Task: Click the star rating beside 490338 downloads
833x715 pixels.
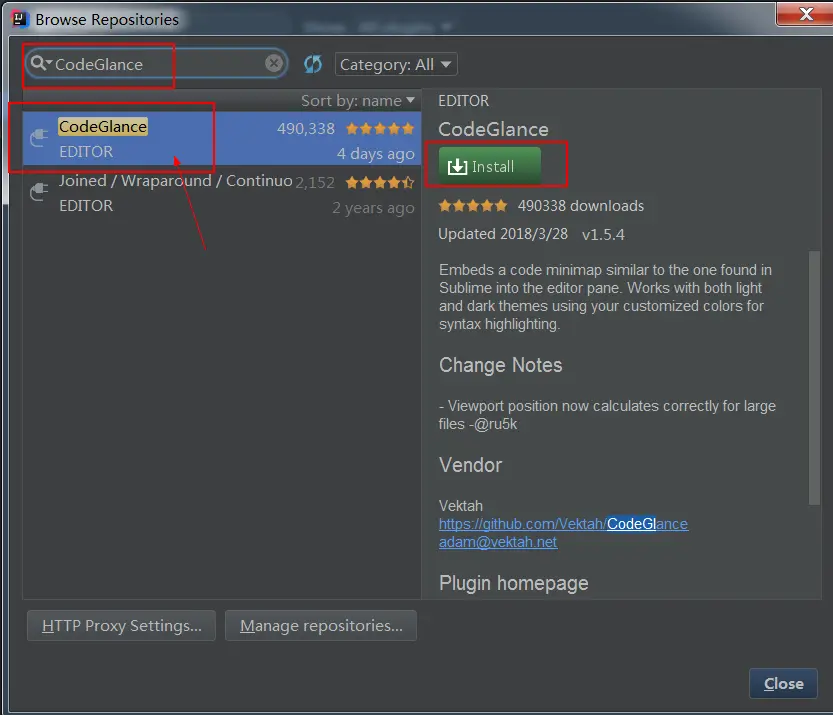Action: pos(473,206)
